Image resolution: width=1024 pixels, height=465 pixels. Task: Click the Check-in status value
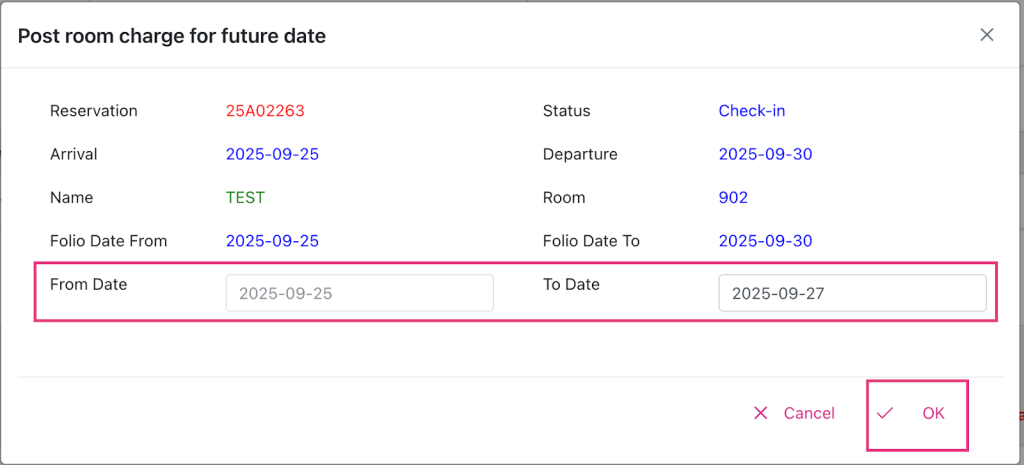coord(751,111)
